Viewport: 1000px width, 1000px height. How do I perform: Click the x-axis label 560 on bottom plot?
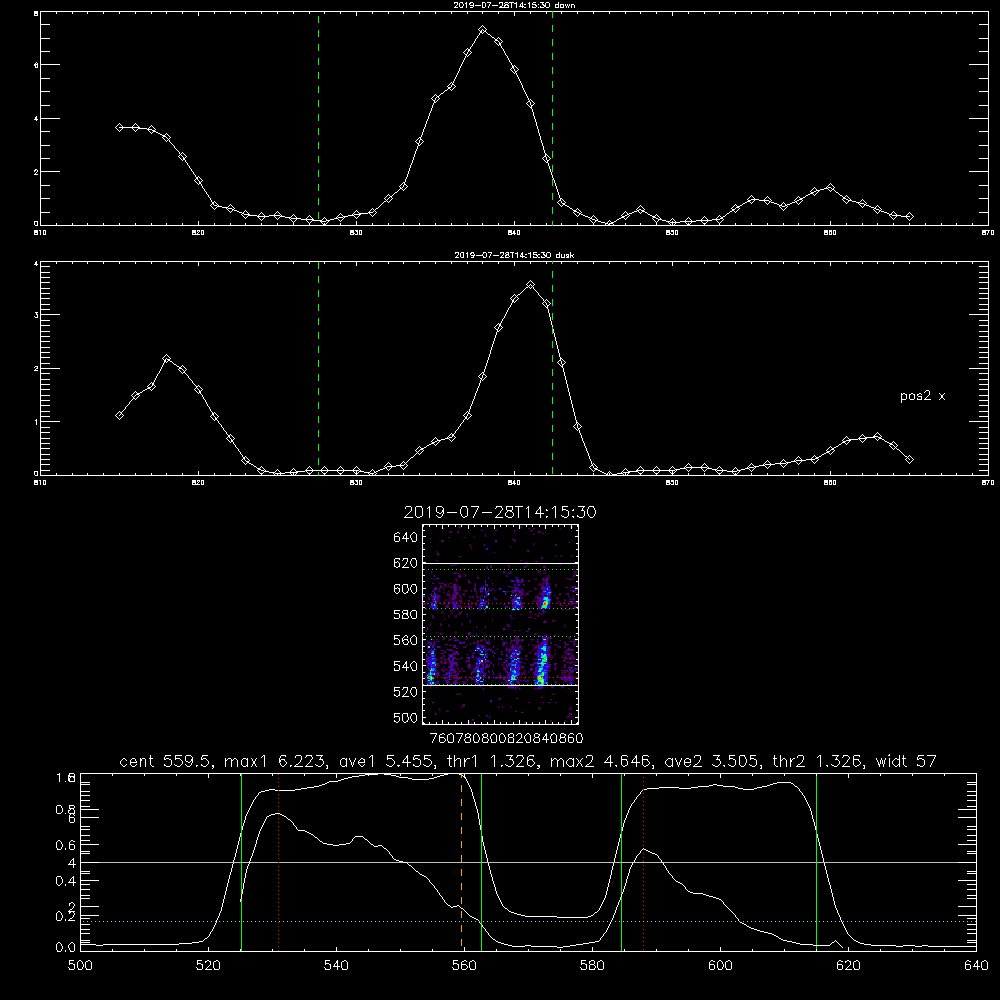pos(464,966)
